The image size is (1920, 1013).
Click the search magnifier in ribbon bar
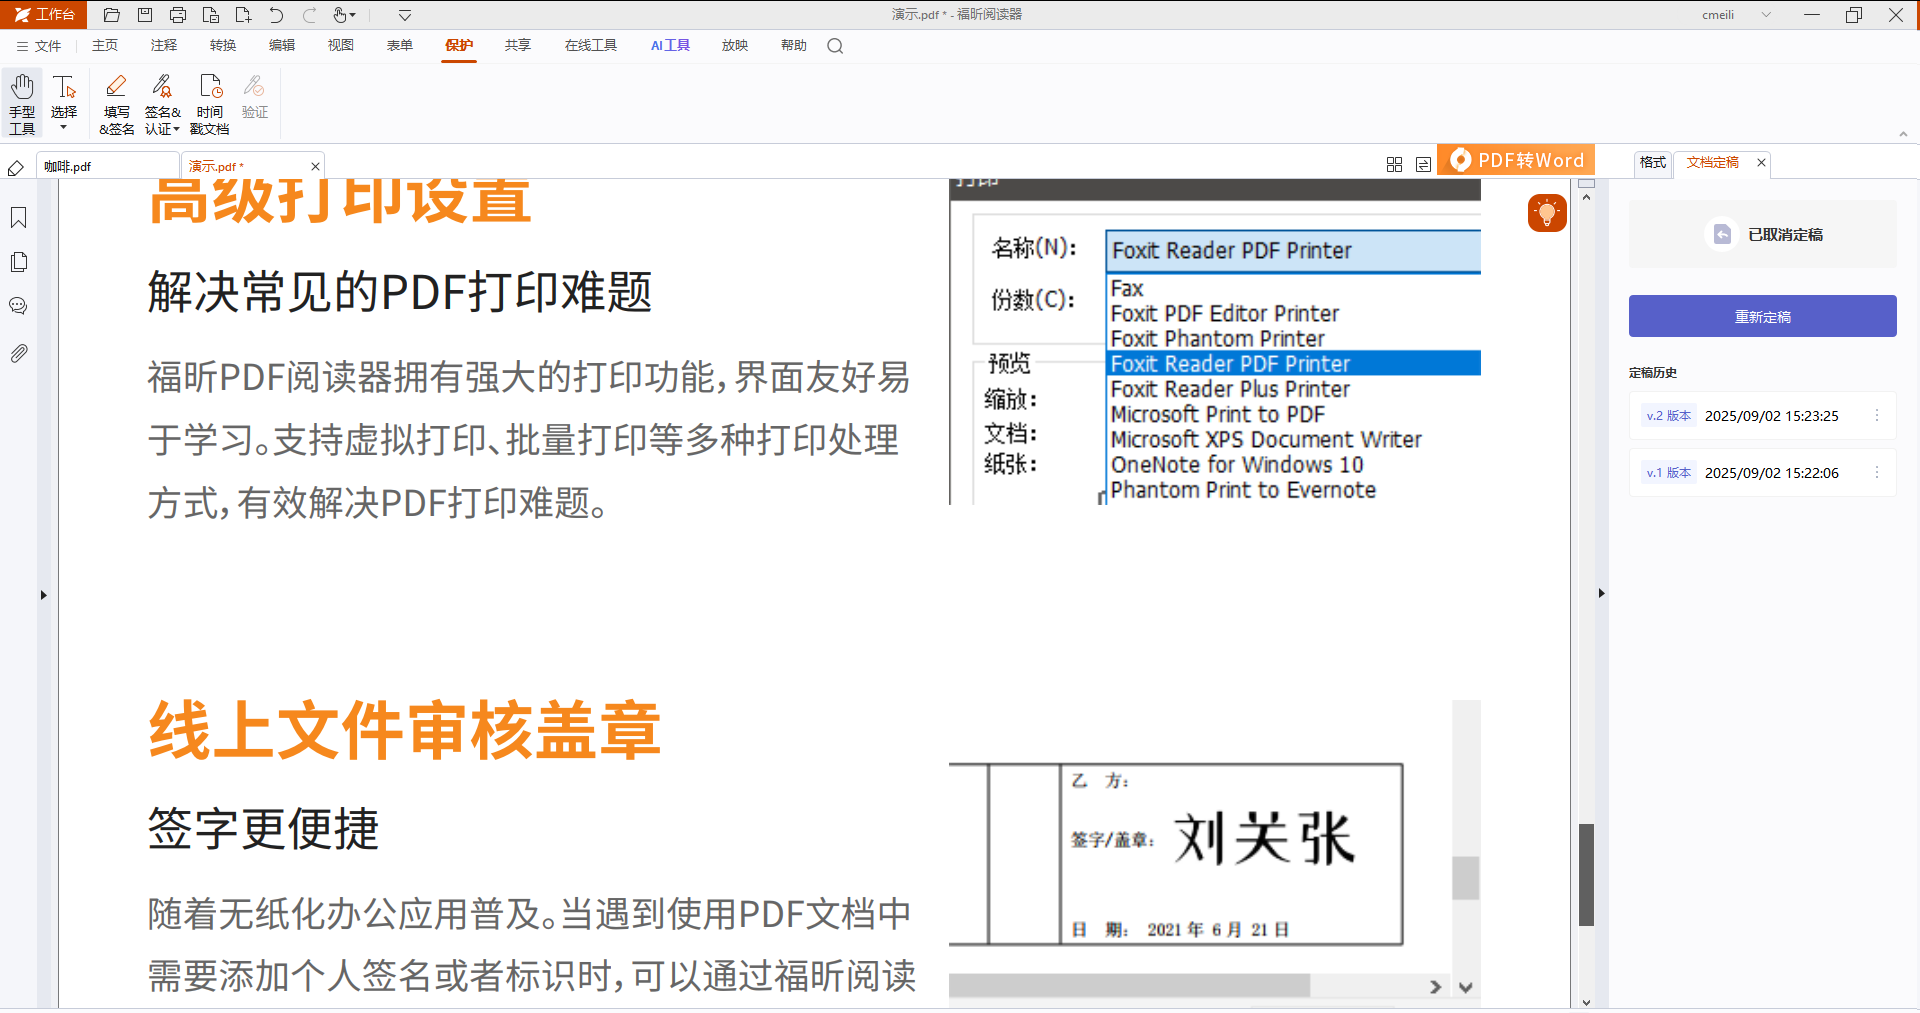(x=835, y=46)
